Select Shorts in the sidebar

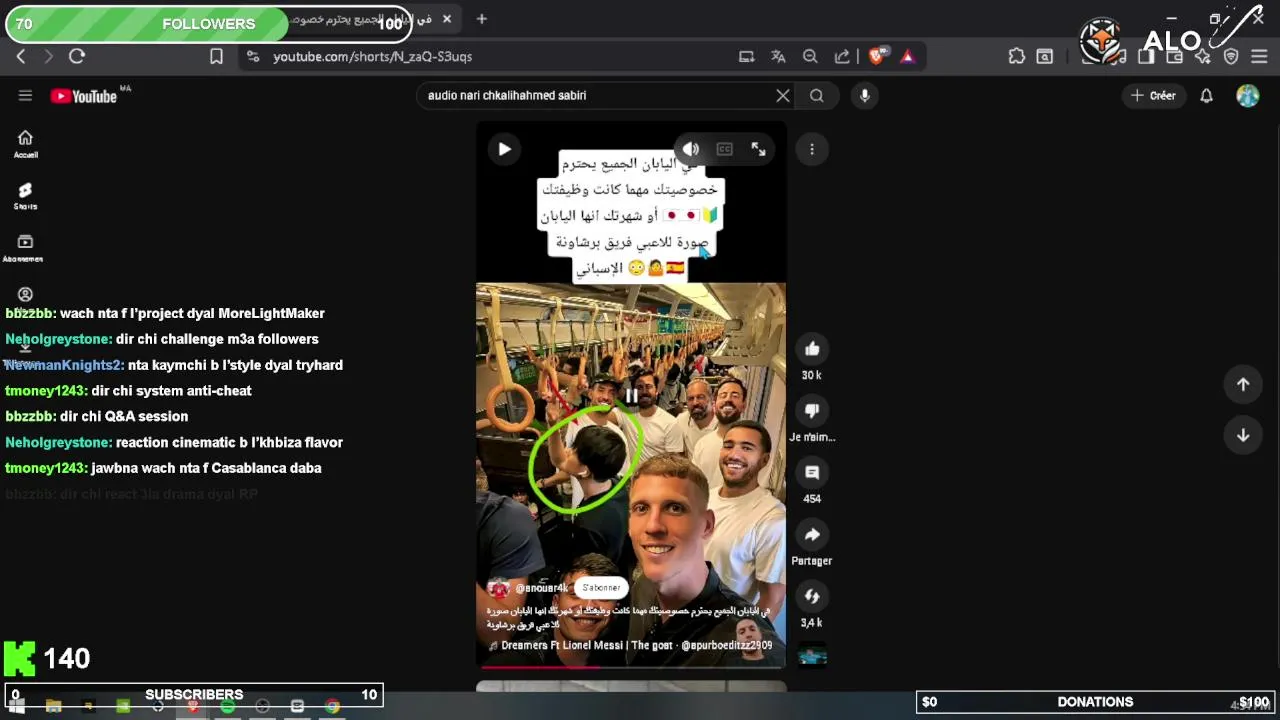(x=25, y=196)
